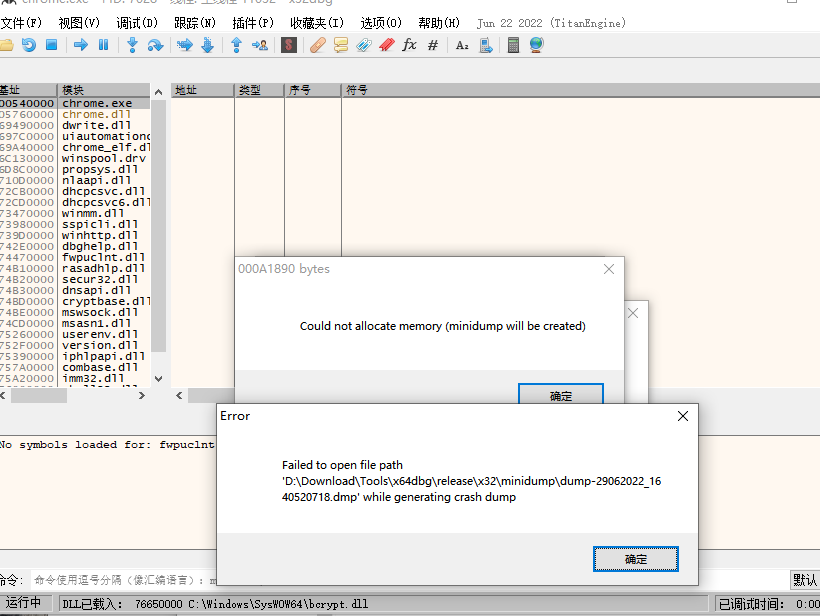
Task: Pause execution using the pause icon
Action: tap(104, 45)
